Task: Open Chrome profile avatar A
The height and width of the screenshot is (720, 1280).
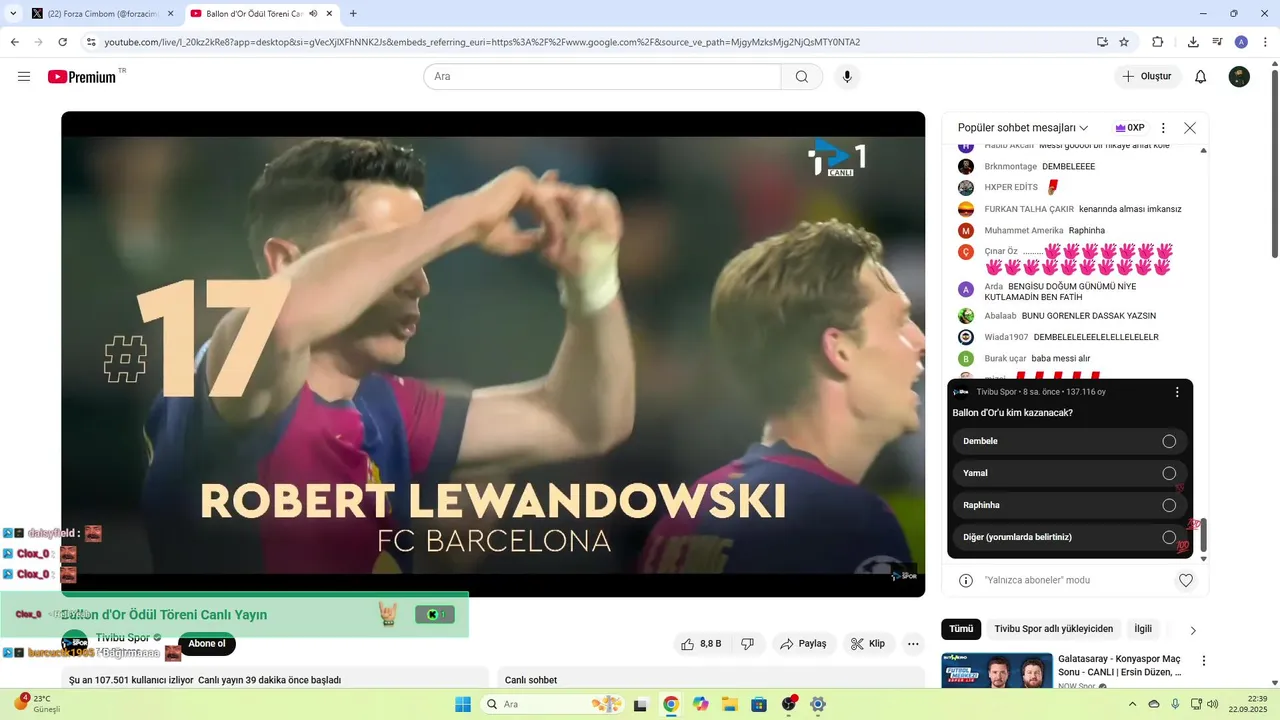Action: [1241, 42]
